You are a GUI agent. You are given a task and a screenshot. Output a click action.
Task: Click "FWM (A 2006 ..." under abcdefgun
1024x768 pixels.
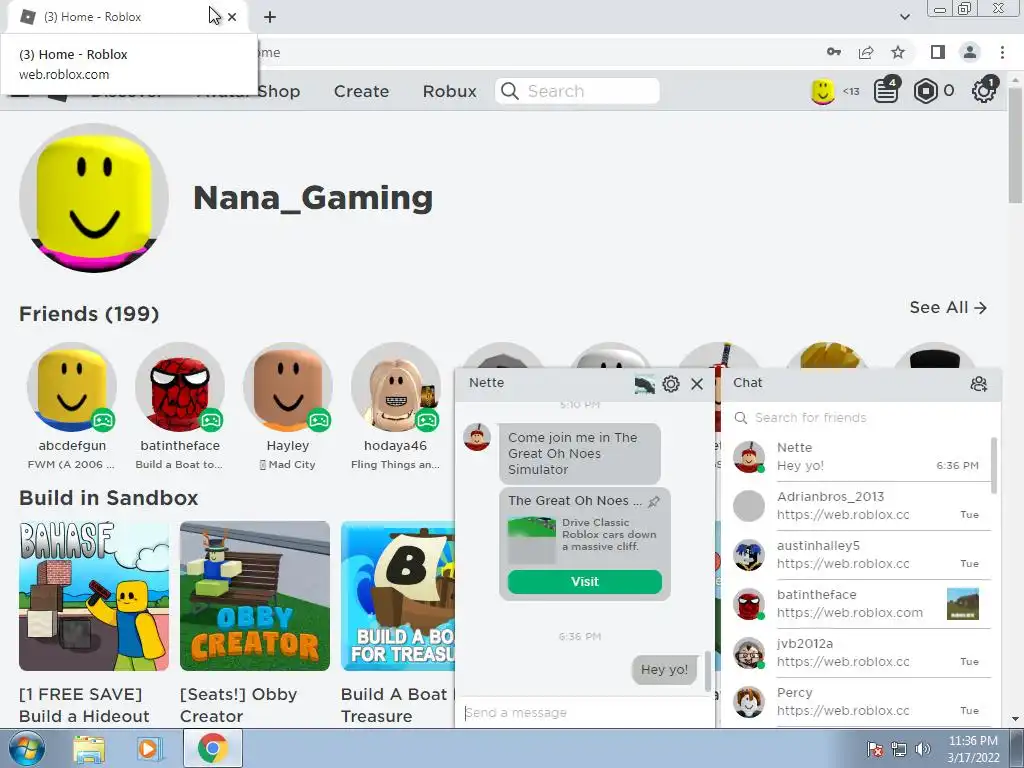(x=71, y=464)
